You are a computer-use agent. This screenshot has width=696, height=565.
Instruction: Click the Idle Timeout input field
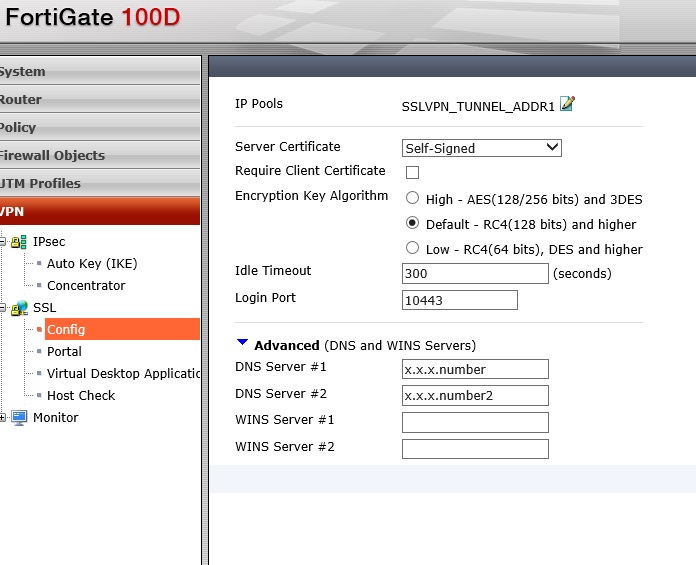475,273
